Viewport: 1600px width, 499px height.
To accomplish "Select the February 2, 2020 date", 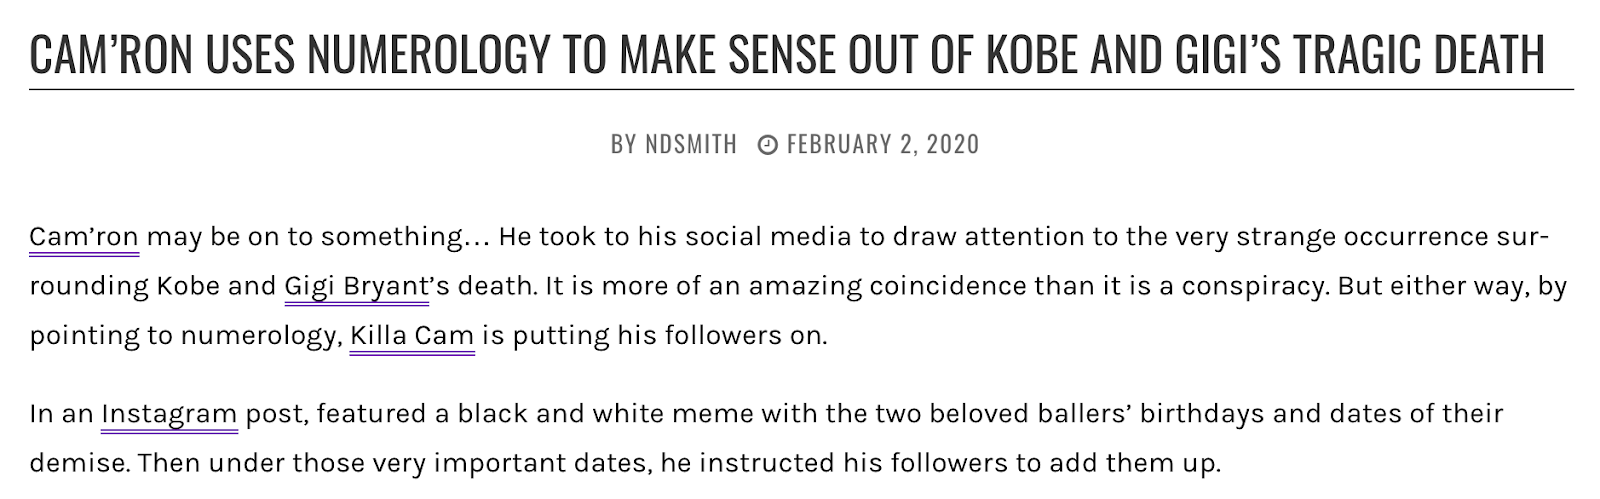I will point(883,145).
